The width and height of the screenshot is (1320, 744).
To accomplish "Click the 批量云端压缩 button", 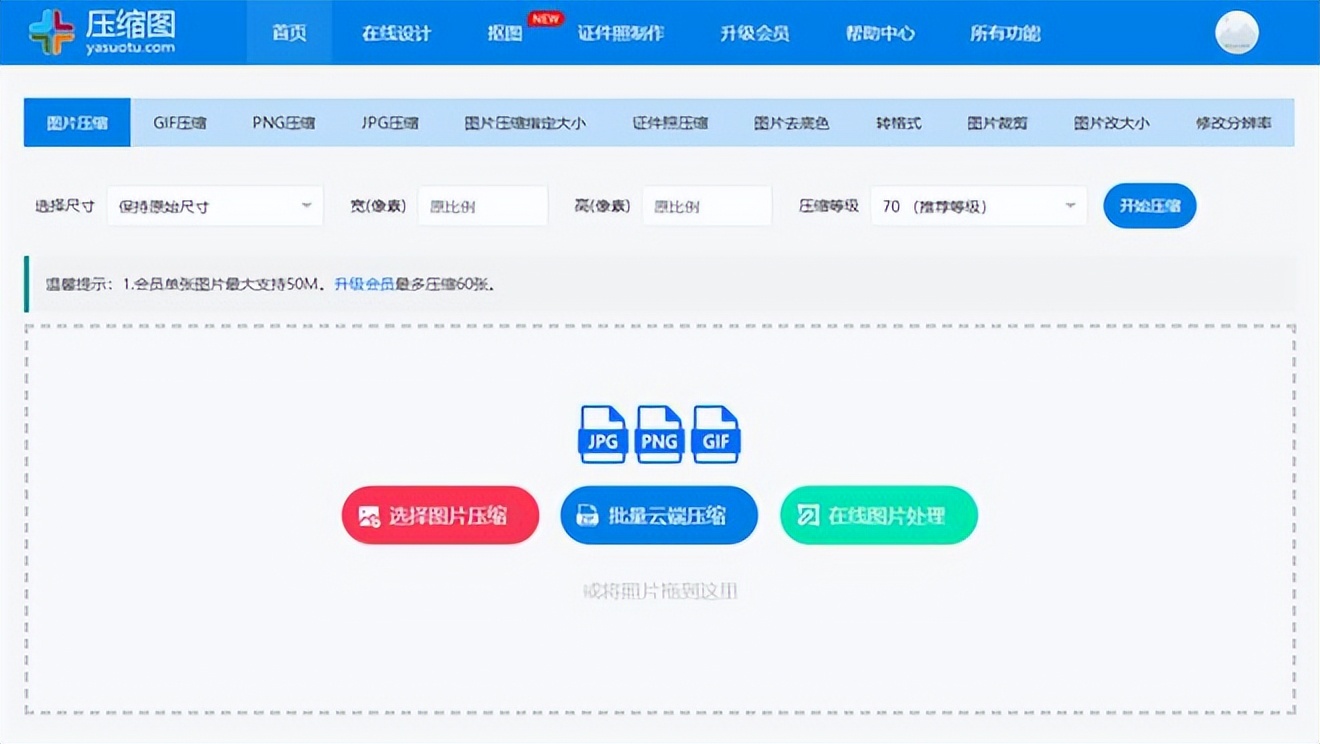I will pyautogui.click(x=658, y=514).
